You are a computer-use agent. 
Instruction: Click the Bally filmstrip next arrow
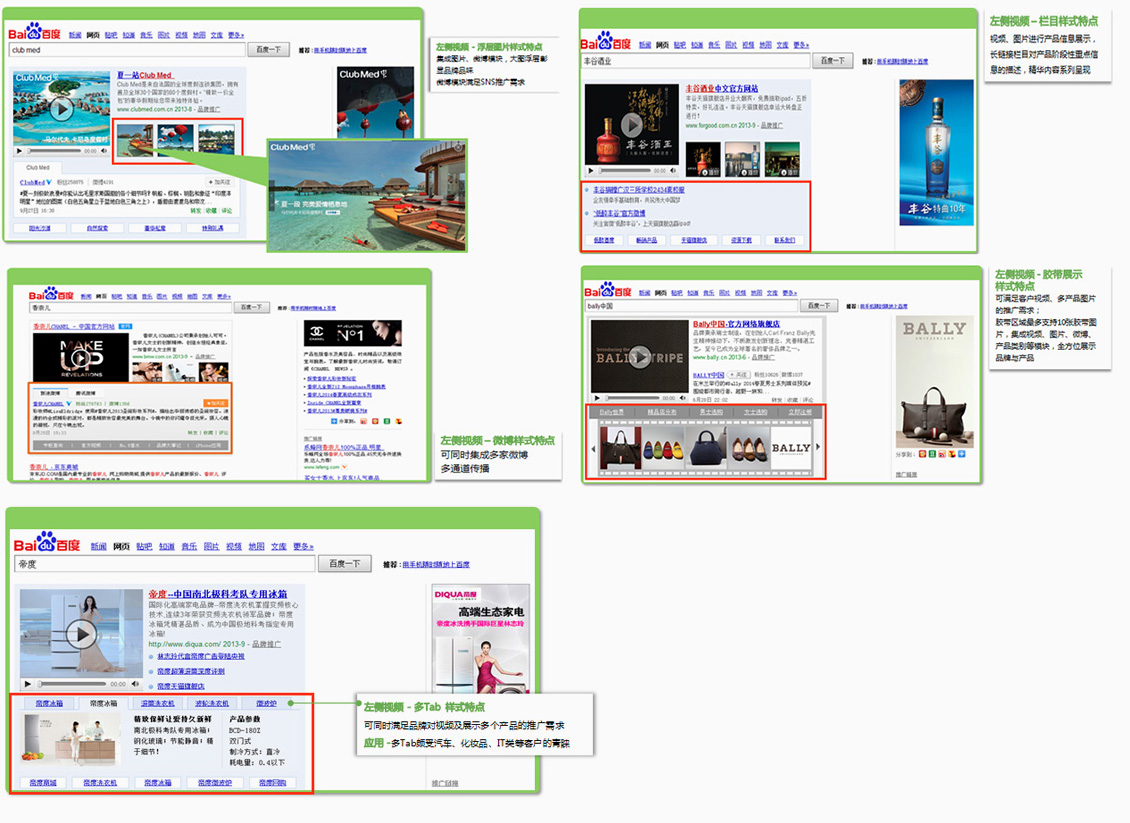(x=818, y=448)
